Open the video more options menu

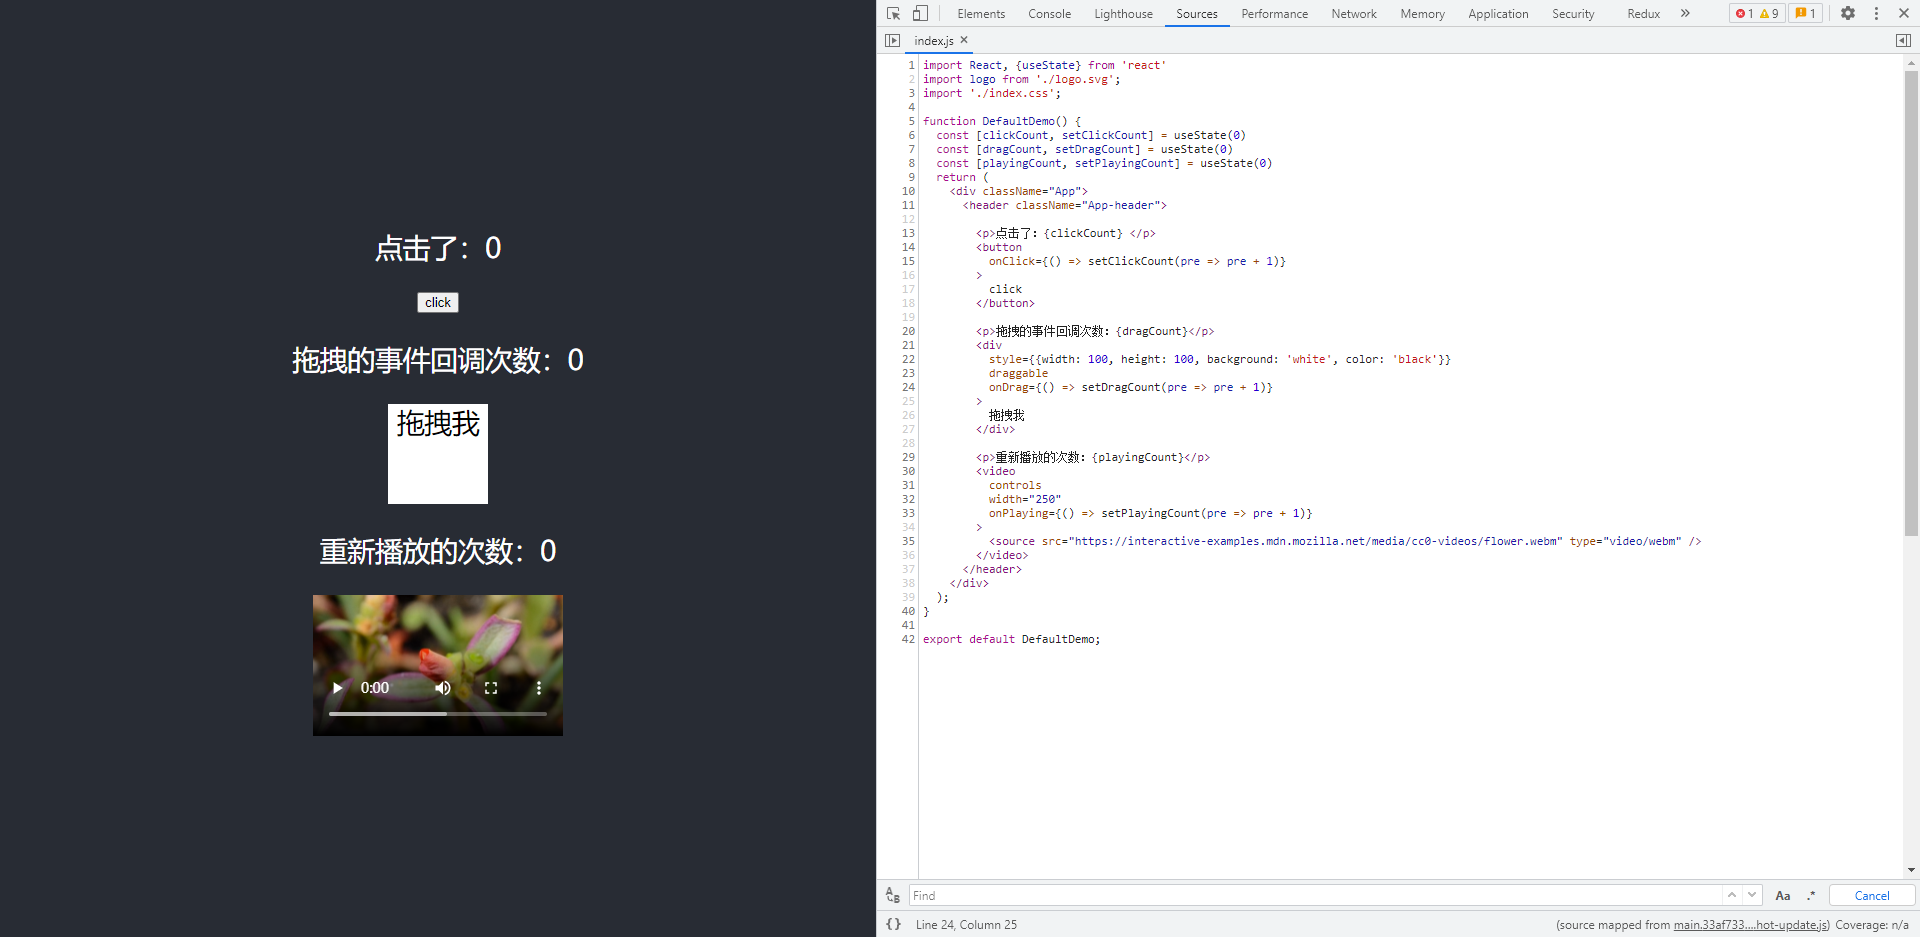[538, 688]
